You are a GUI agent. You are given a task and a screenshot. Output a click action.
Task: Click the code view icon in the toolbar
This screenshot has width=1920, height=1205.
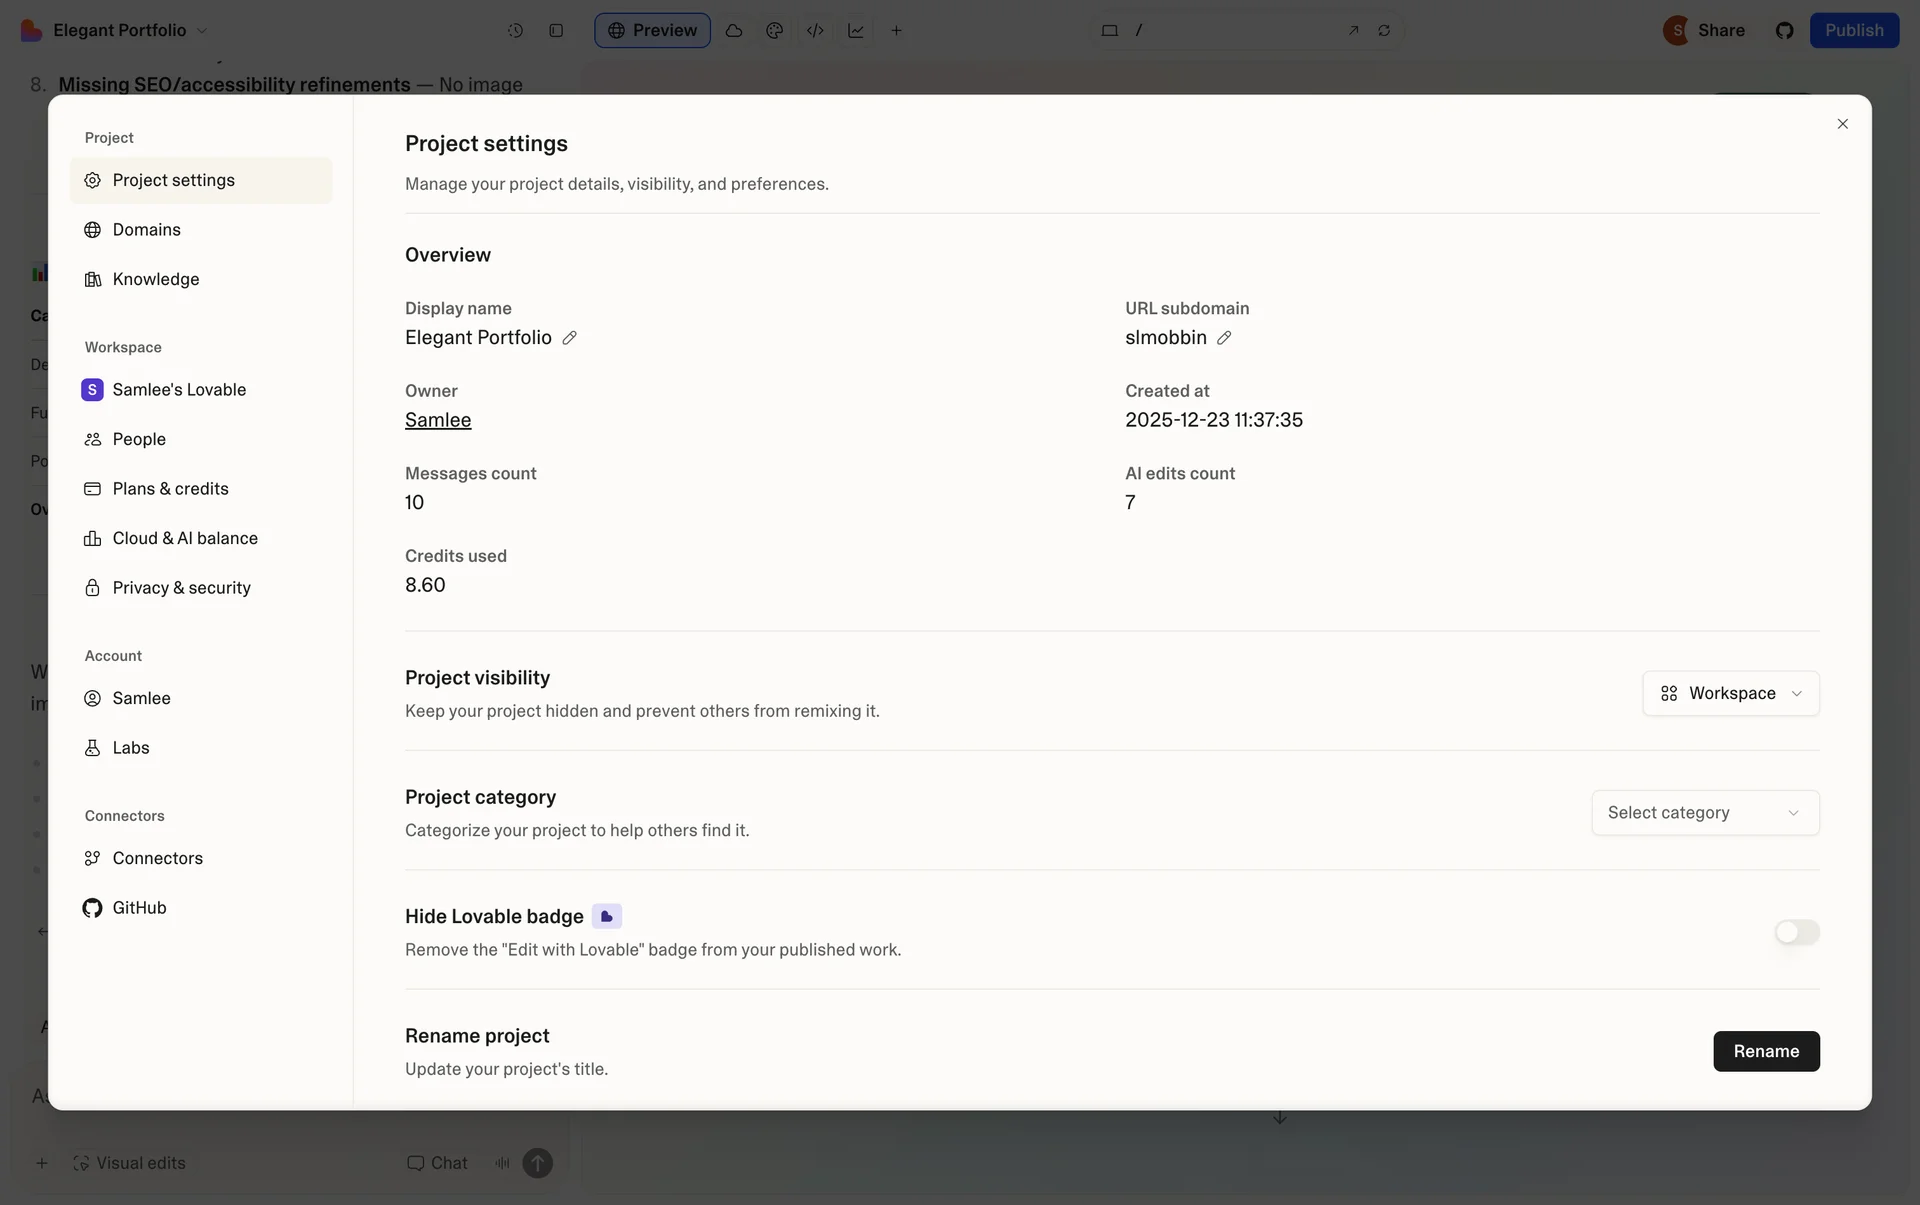(x=815, y=30)
